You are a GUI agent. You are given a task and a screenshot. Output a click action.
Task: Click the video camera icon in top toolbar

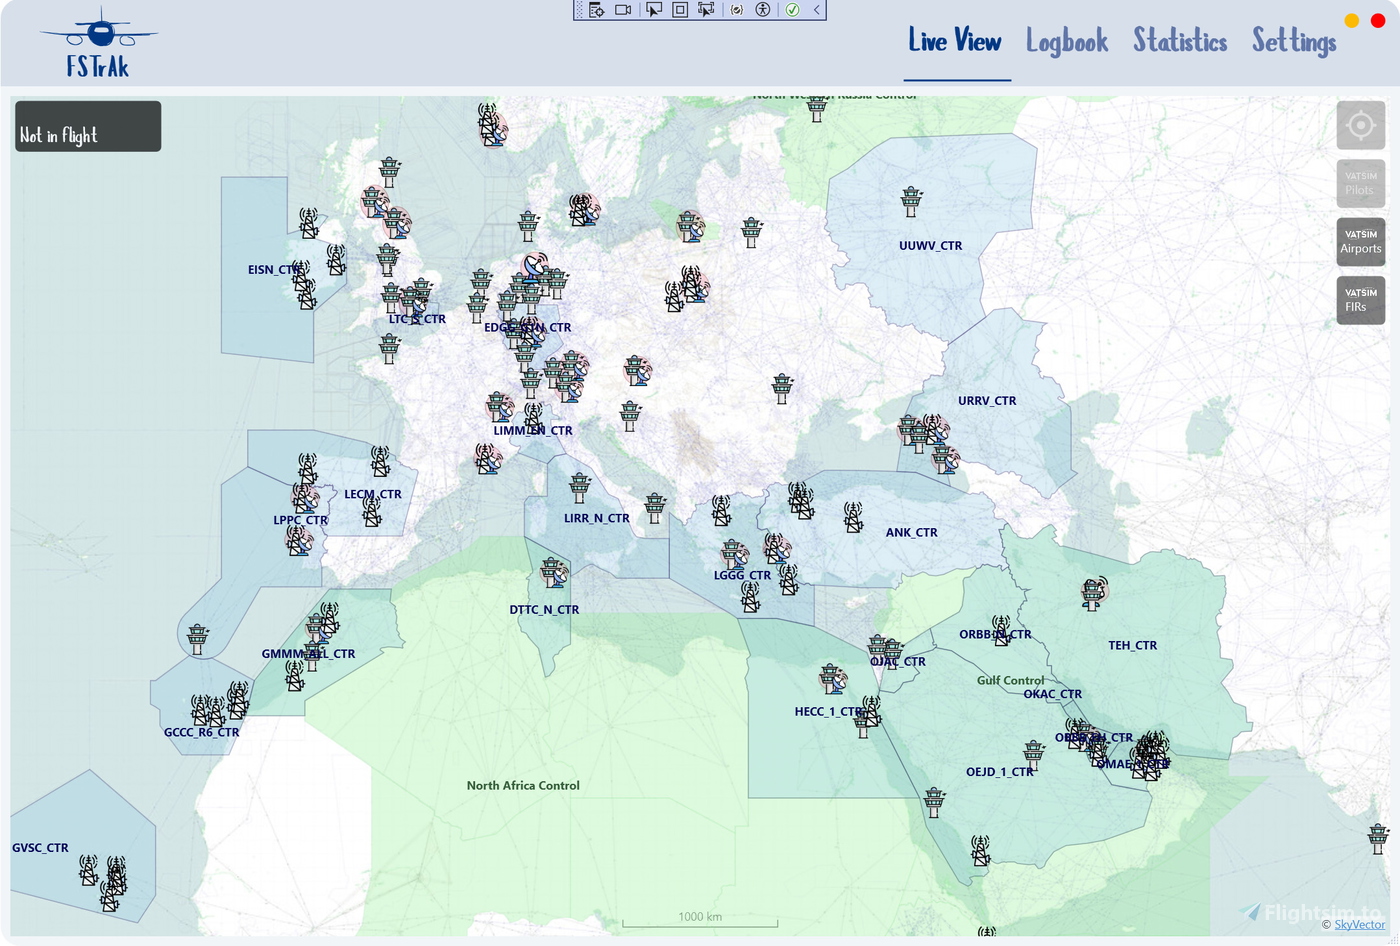pyautogui.click(x=623, y=10)
